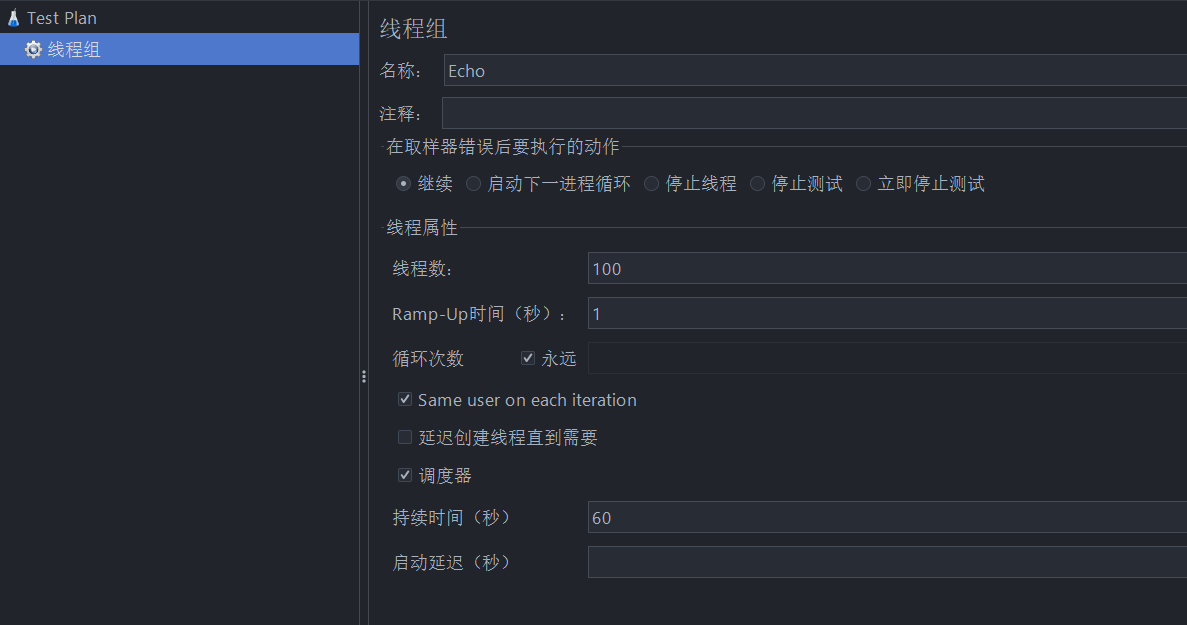Click the 名称 field containing Echo
Image resolution: width=1187 pixels, height=625 pixels.
[815, 70]
